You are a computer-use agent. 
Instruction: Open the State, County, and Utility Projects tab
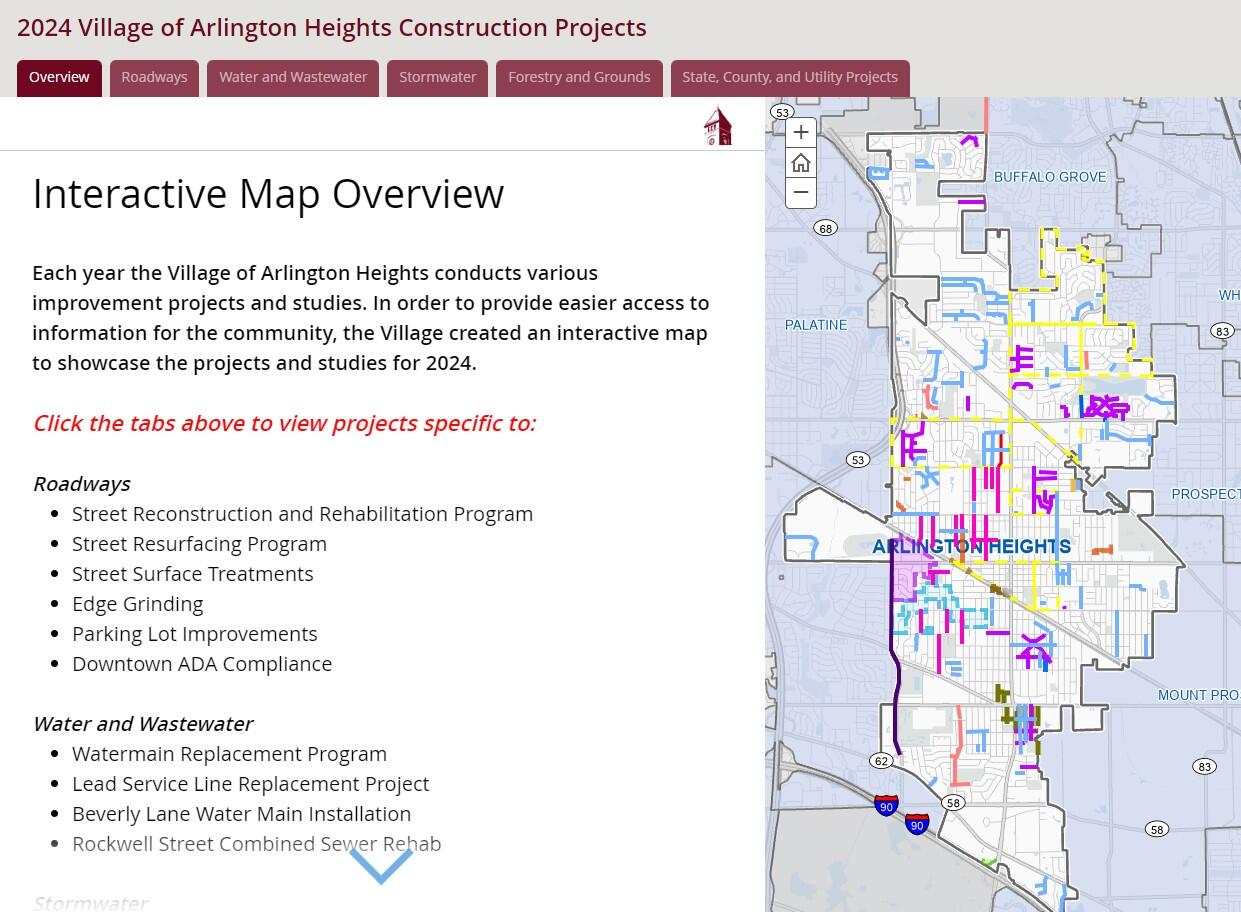coord(789,76)
